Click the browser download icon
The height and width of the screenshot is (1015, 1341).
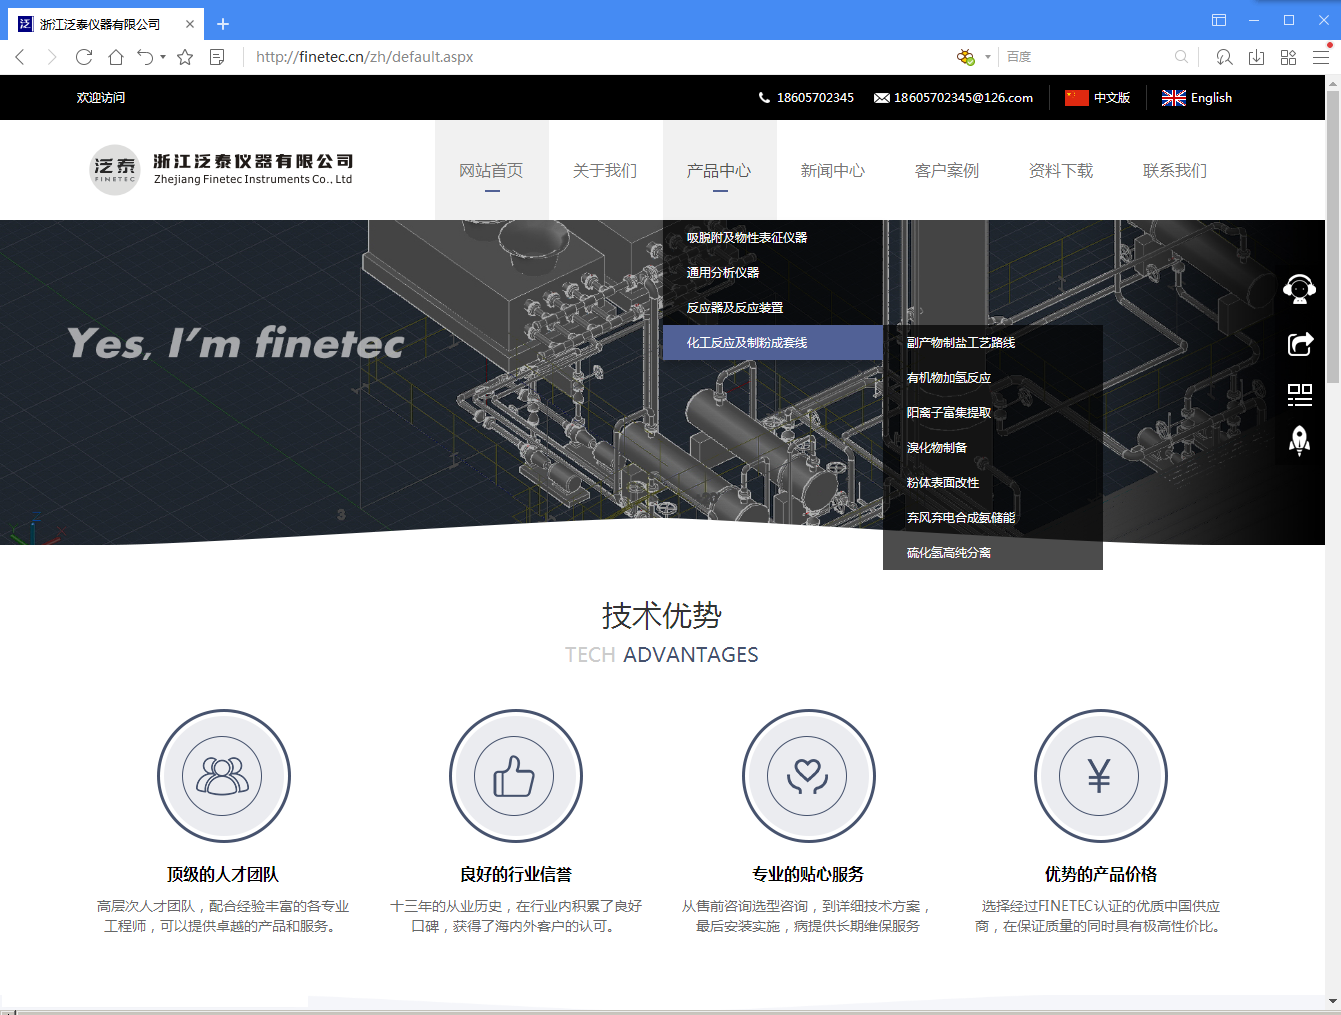click(1256, 57)
